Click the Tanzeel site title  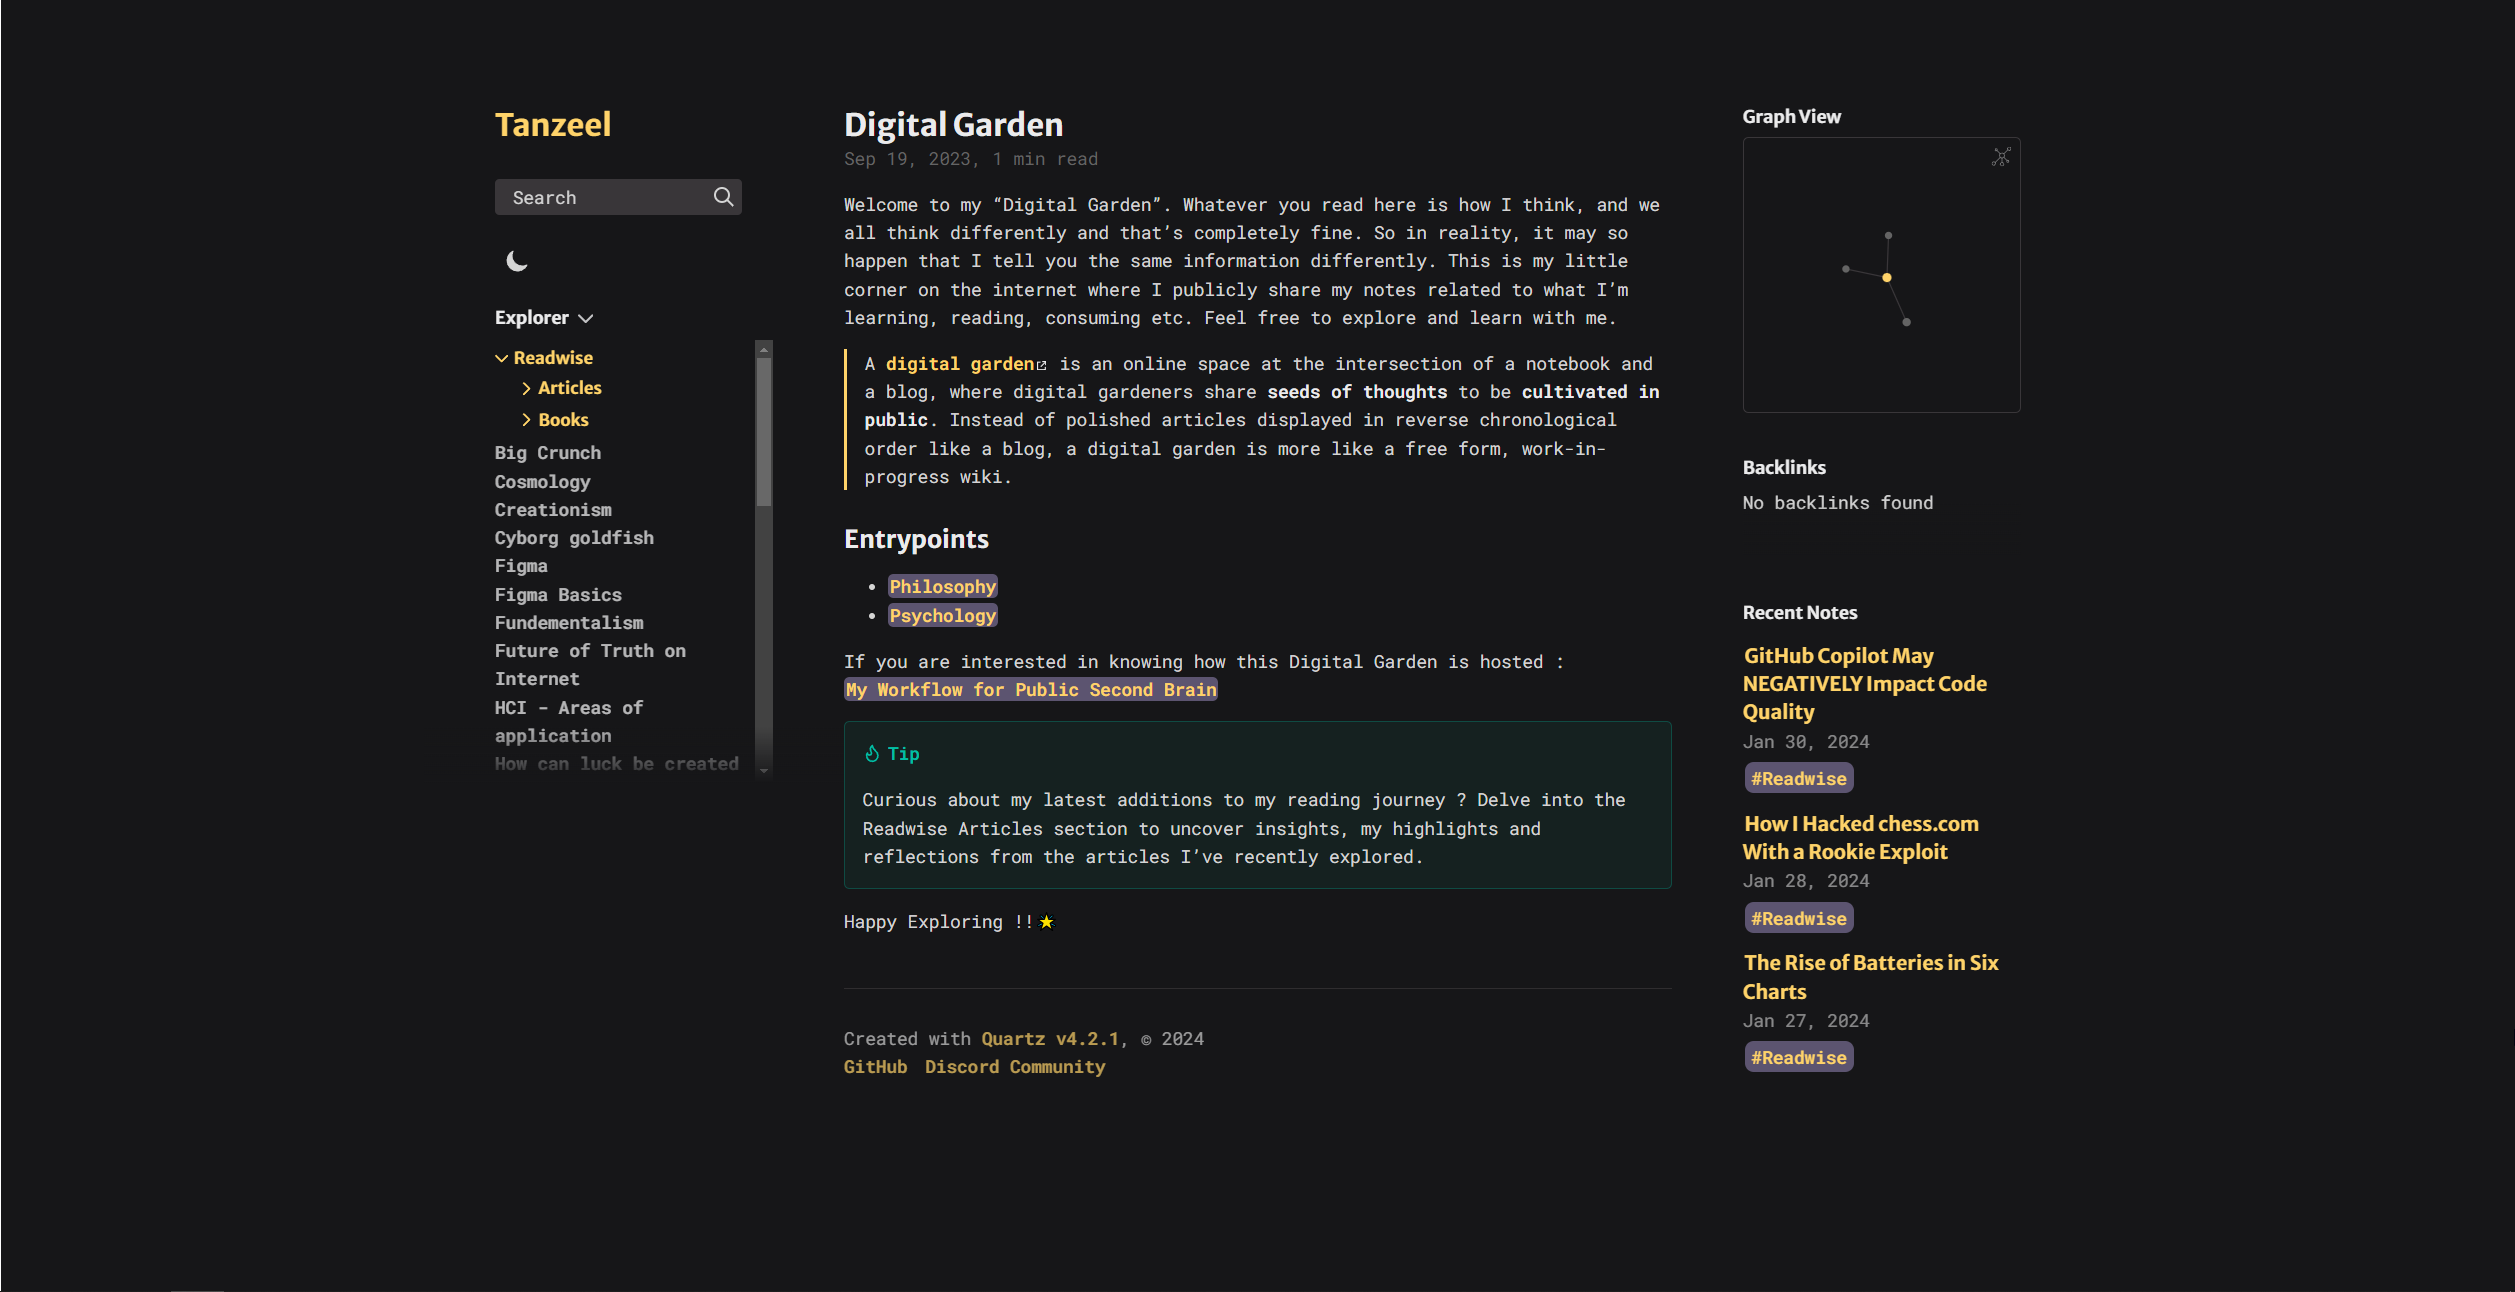coord(552,125)
